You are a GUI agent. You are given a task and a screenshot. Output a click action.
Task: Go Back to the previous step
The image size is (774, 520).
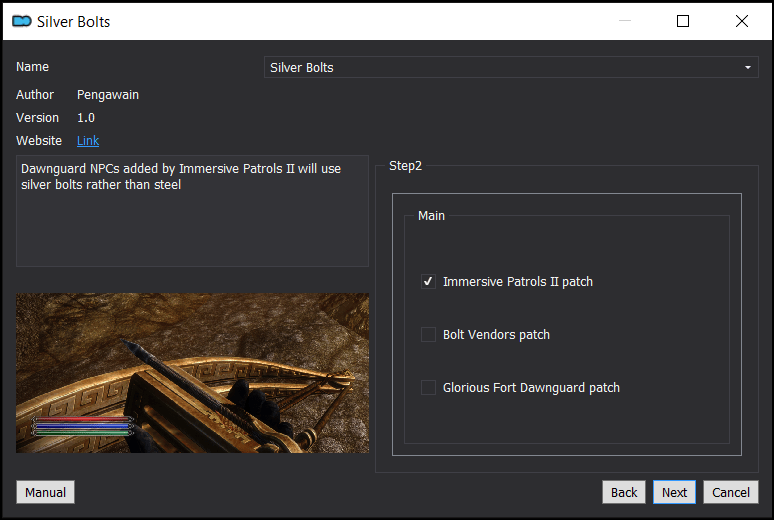[x=623, y=492]
